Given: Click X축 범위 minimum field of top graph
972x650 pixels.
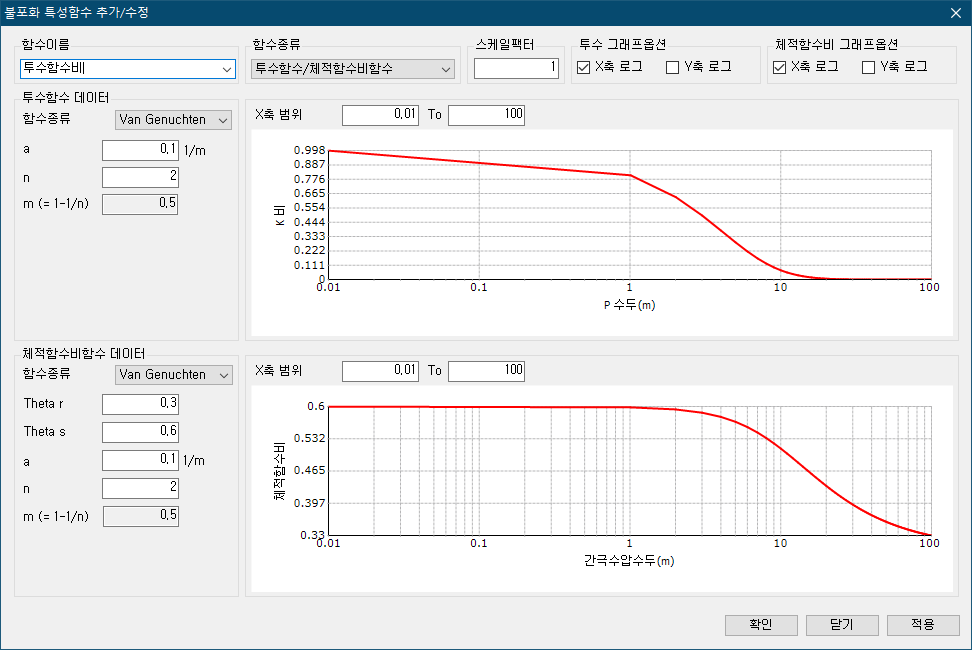Looking at the screenshot, I should click(380, 115).
